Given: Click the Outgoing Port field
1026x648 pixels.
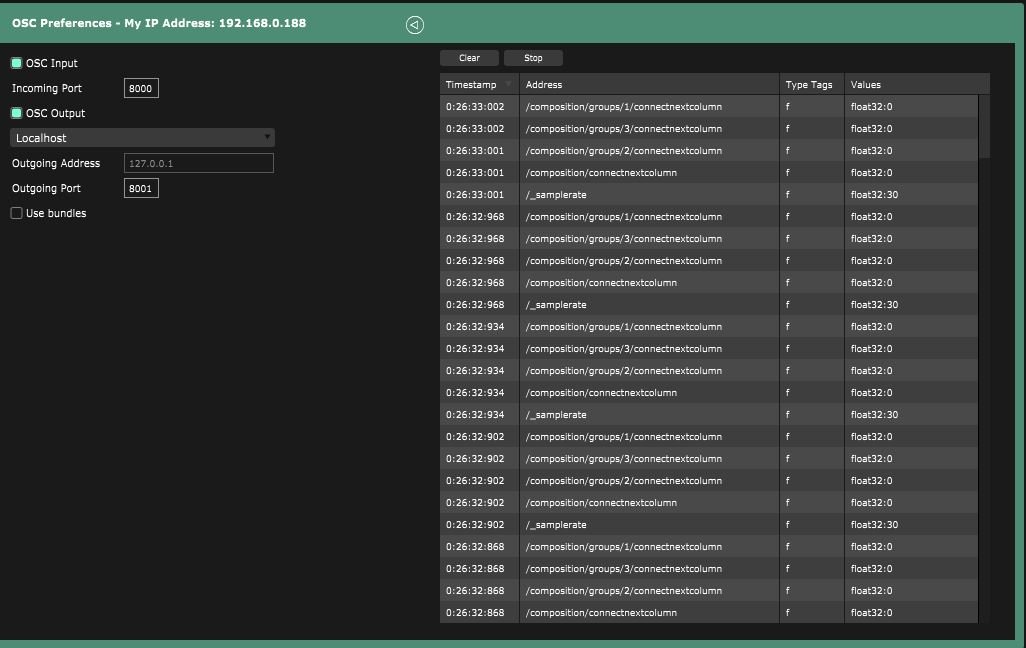Looking at the screenshot, I should pyautogui.click(x=141, y=188).
